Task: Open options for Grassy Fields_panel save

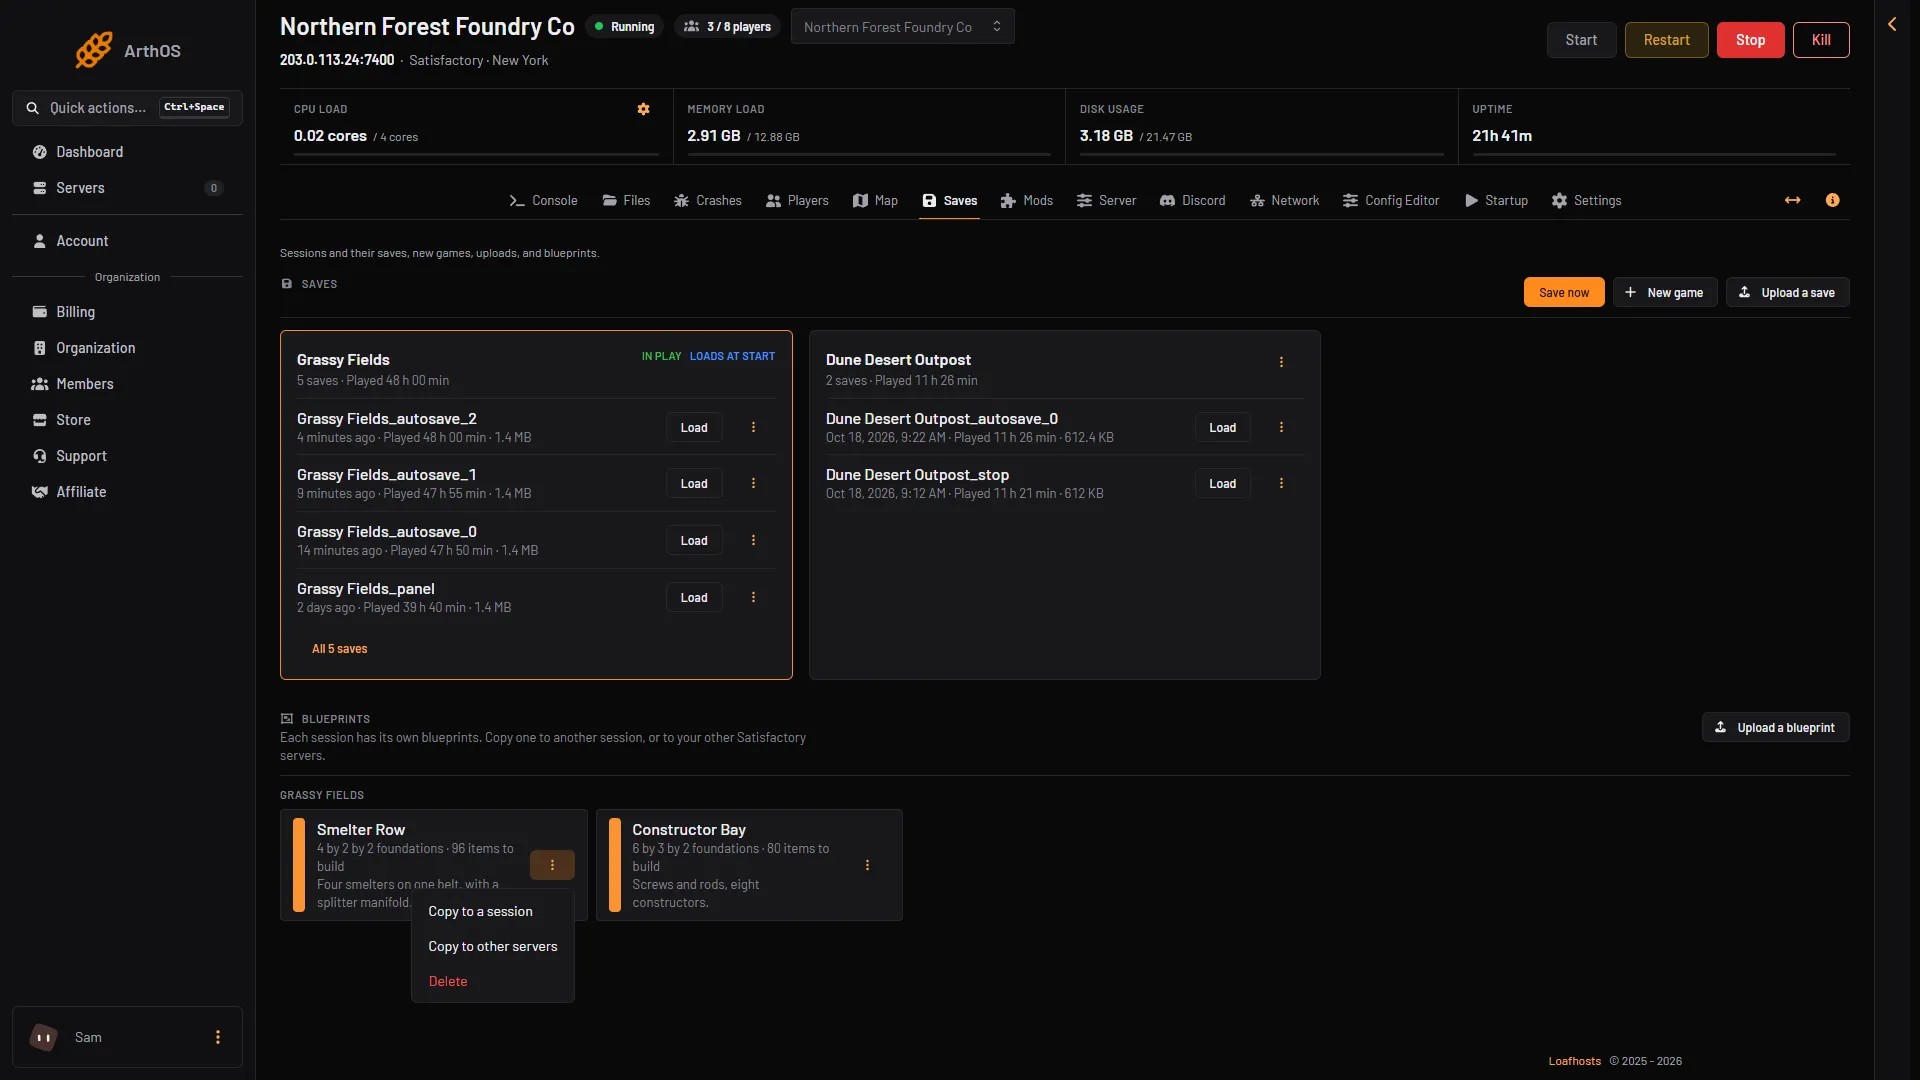Action: coord(753,597)
